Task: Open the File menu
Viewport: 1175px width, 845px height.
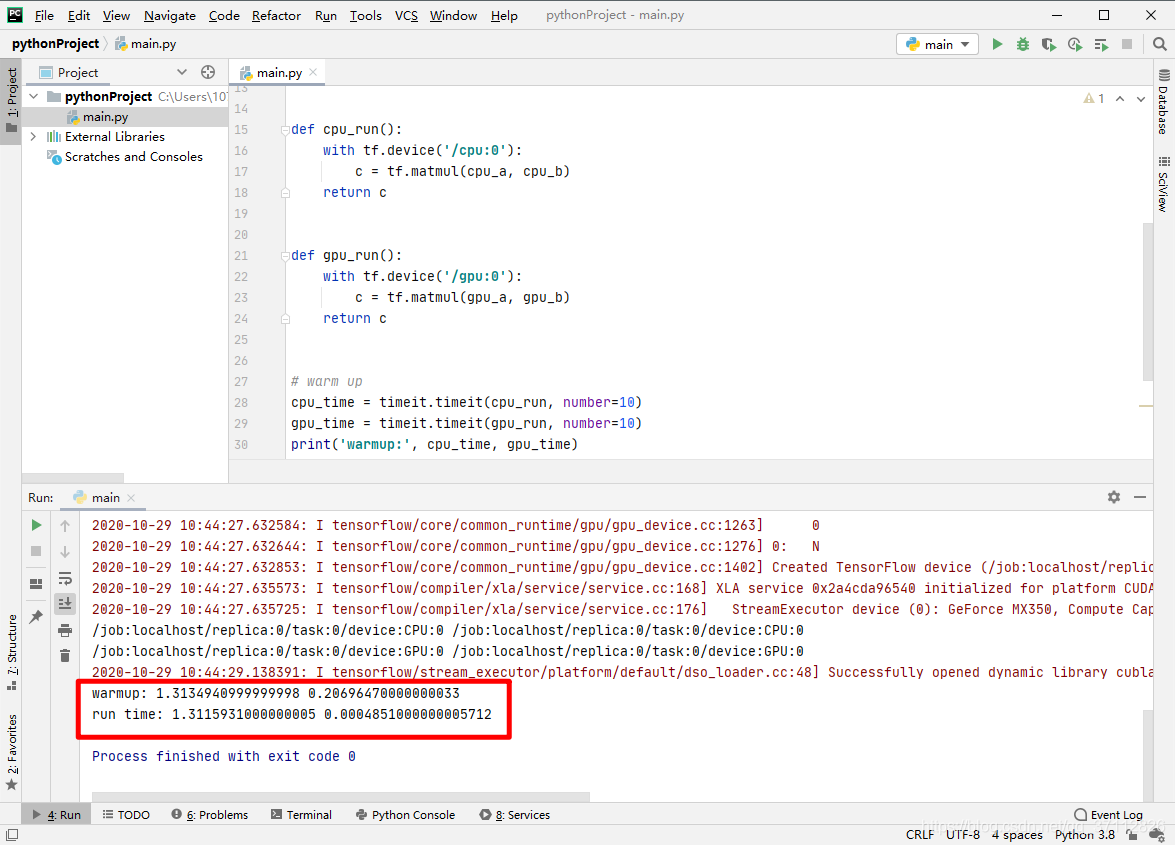Action: point(44,15)
